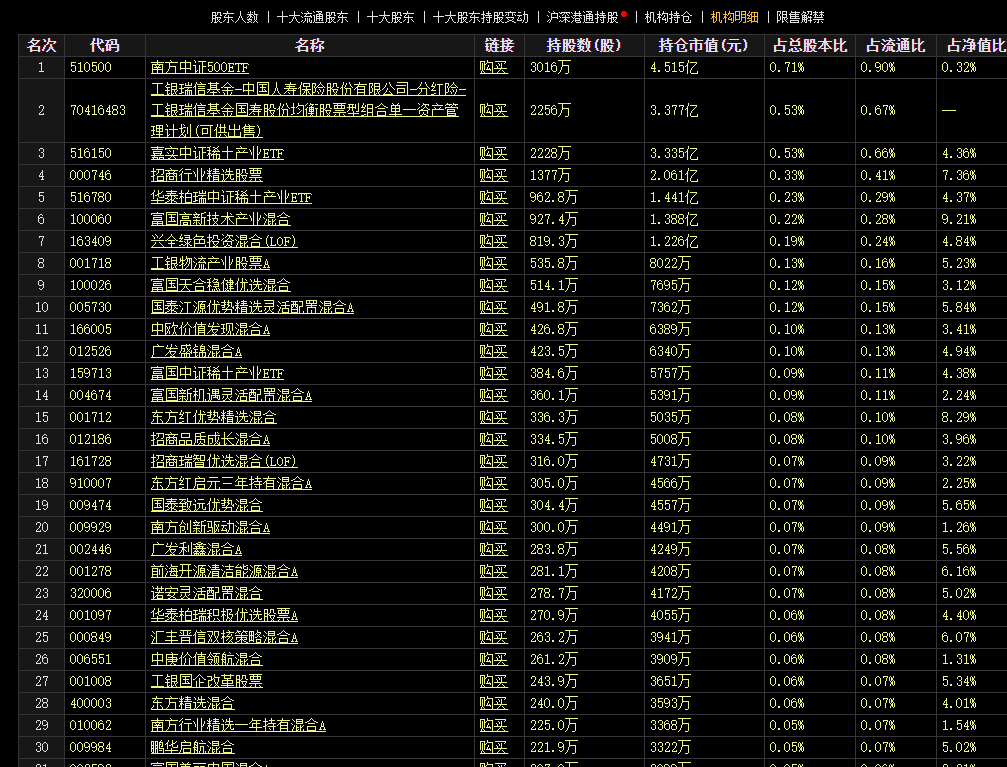Open 十大股东持股变动 tab
Screen dimensions: 1007x767
[x=481, y=17]
